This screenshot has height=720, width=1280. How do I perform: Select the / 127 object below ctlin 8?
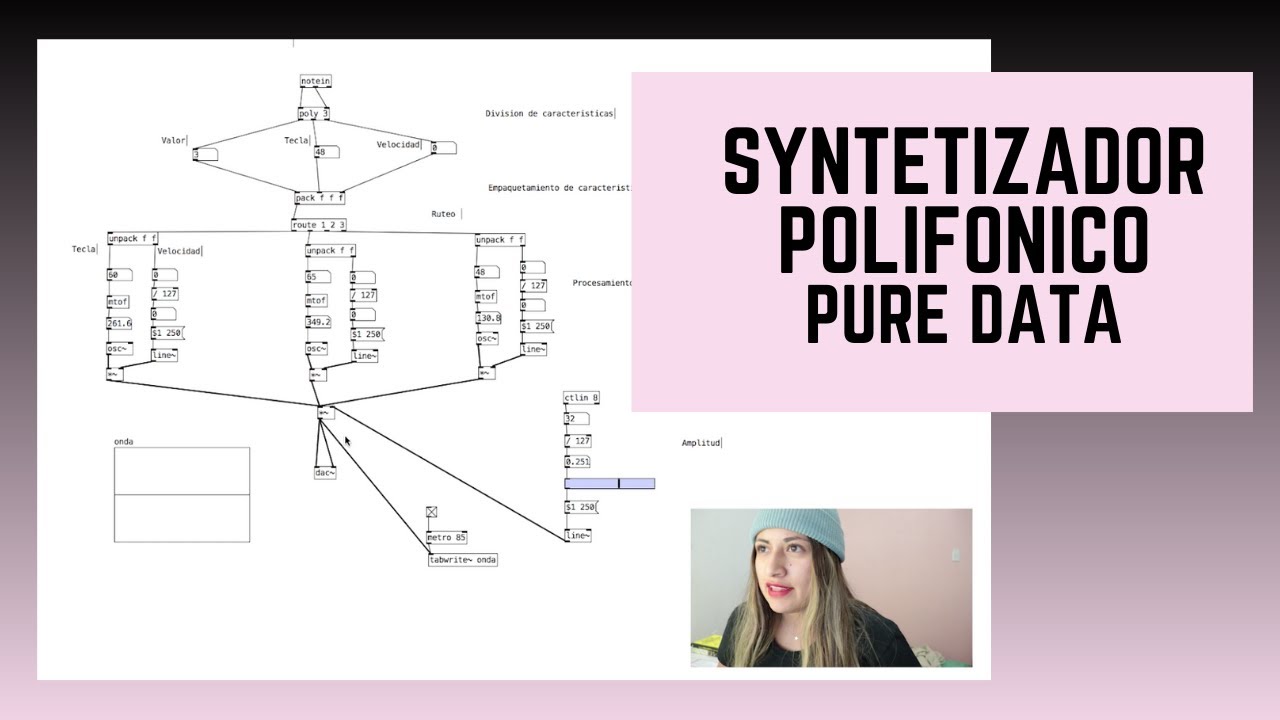point(578,440)
